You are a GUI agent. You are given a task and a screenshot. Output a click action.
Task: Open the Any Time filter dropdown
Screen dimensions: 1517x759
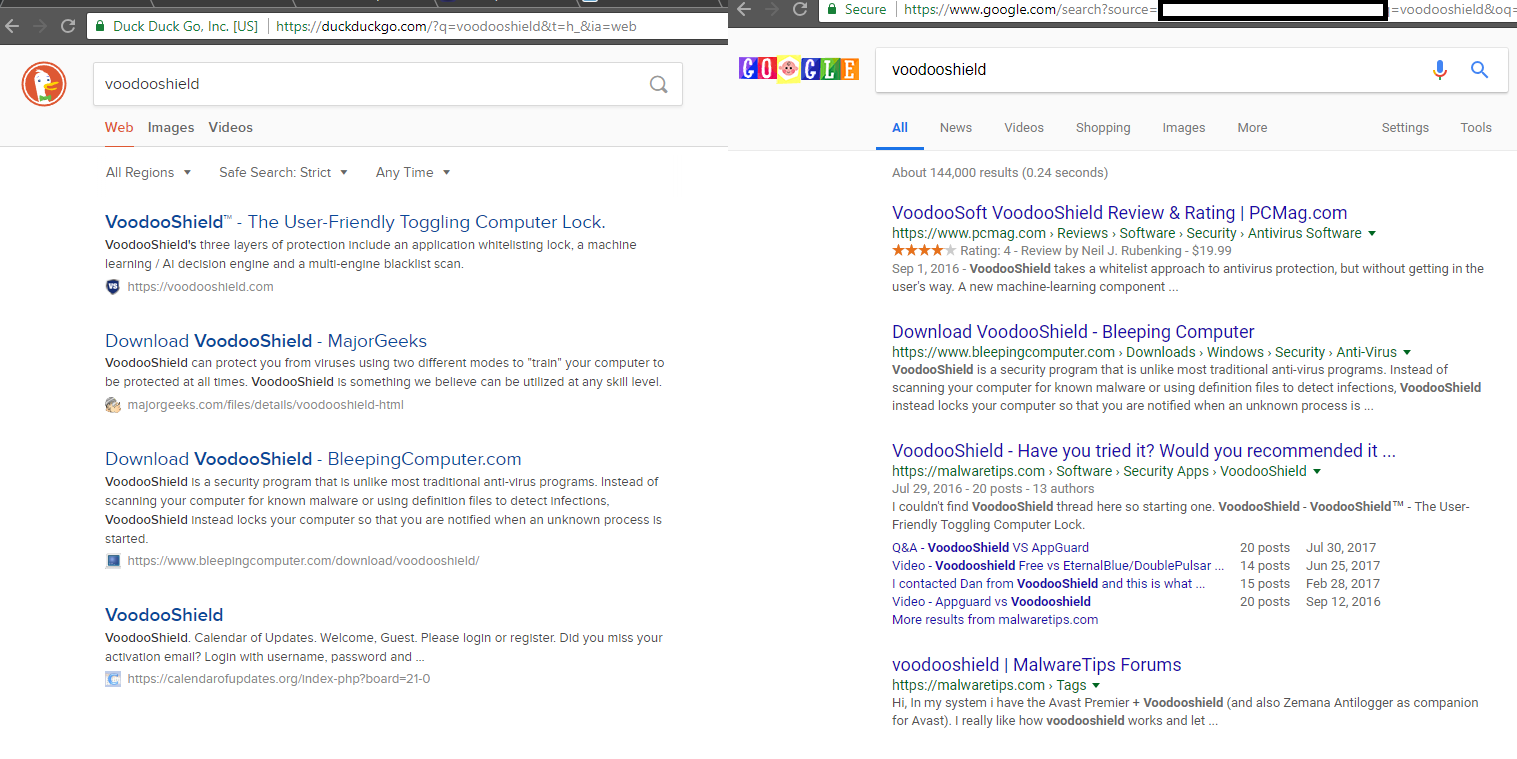pos(413,172)
